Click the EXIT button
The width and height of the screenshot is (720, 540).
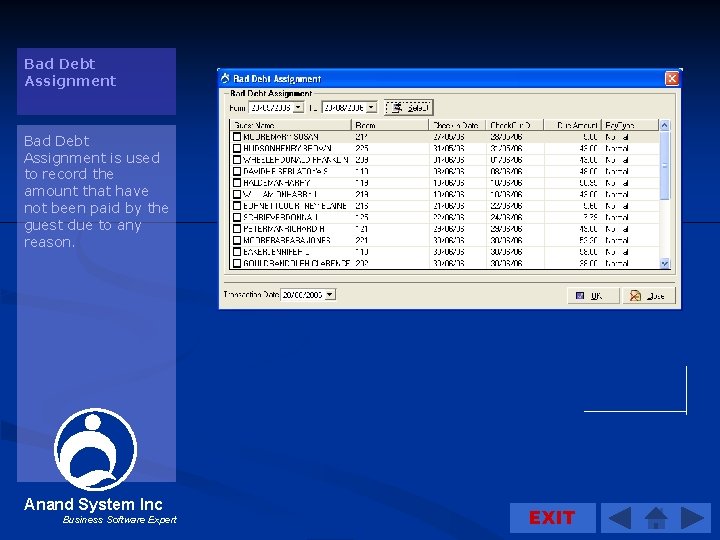pos(552,518)
